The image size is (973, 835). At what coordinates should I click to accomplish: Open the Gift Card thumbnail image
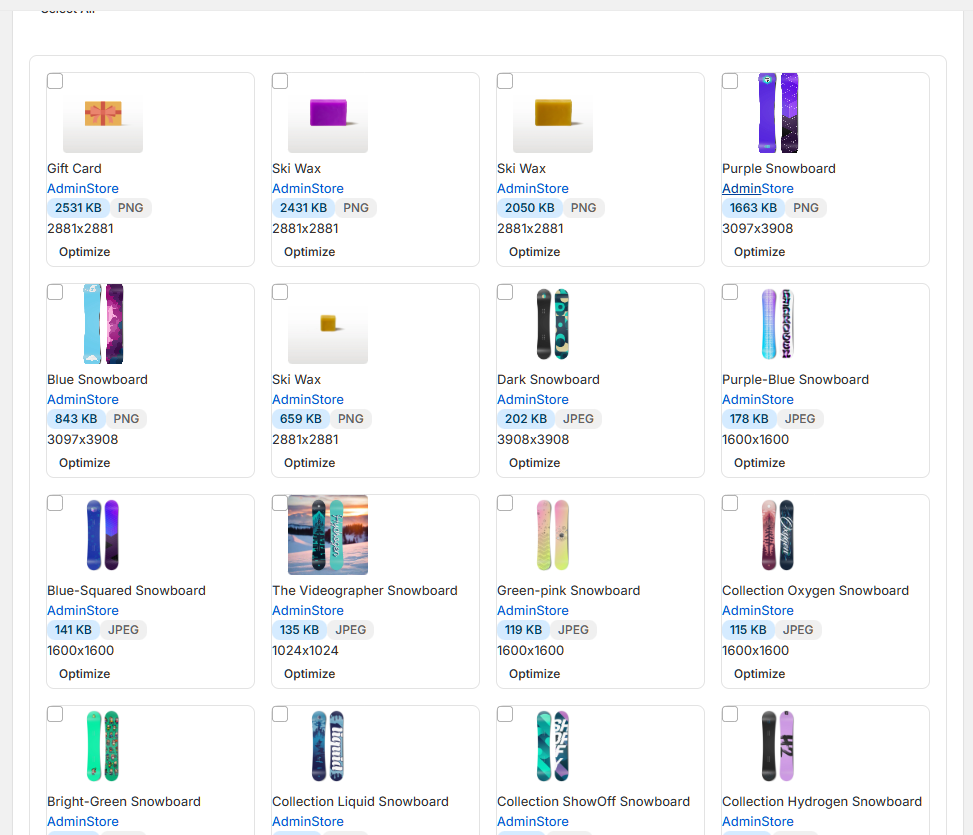pos(103,113)
